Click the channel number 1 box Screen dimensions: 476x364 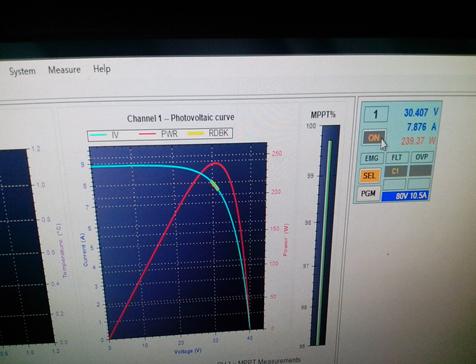(376, 114)
